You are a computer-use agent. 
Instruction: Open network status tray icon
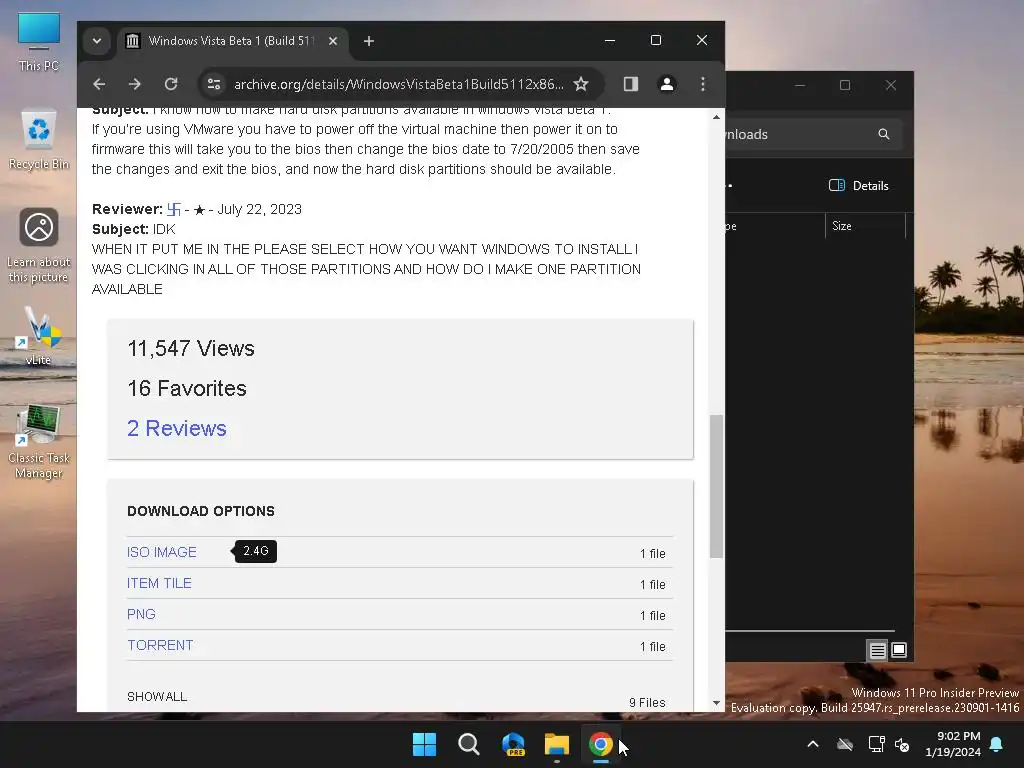[x=876, y=744]
